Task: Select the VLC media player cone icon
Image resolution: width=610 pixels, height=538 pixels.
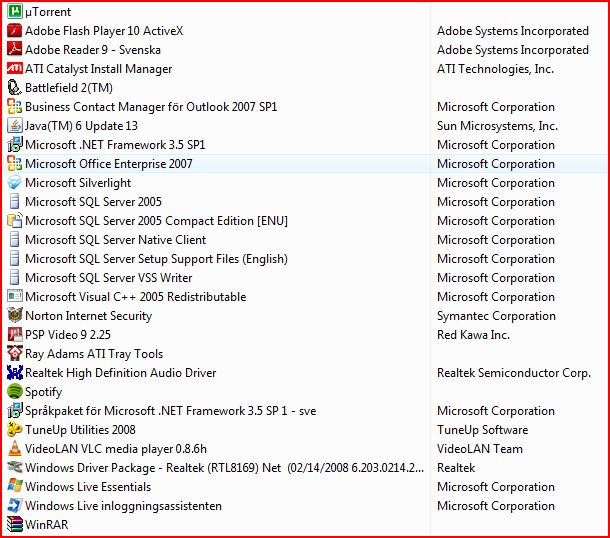Action: point(14,449)
